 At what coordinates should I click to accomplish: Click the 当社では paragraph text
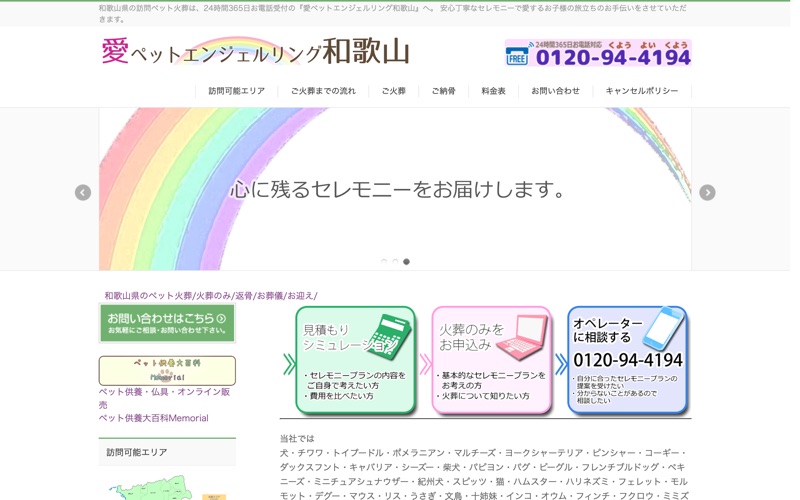coord(297,438)
